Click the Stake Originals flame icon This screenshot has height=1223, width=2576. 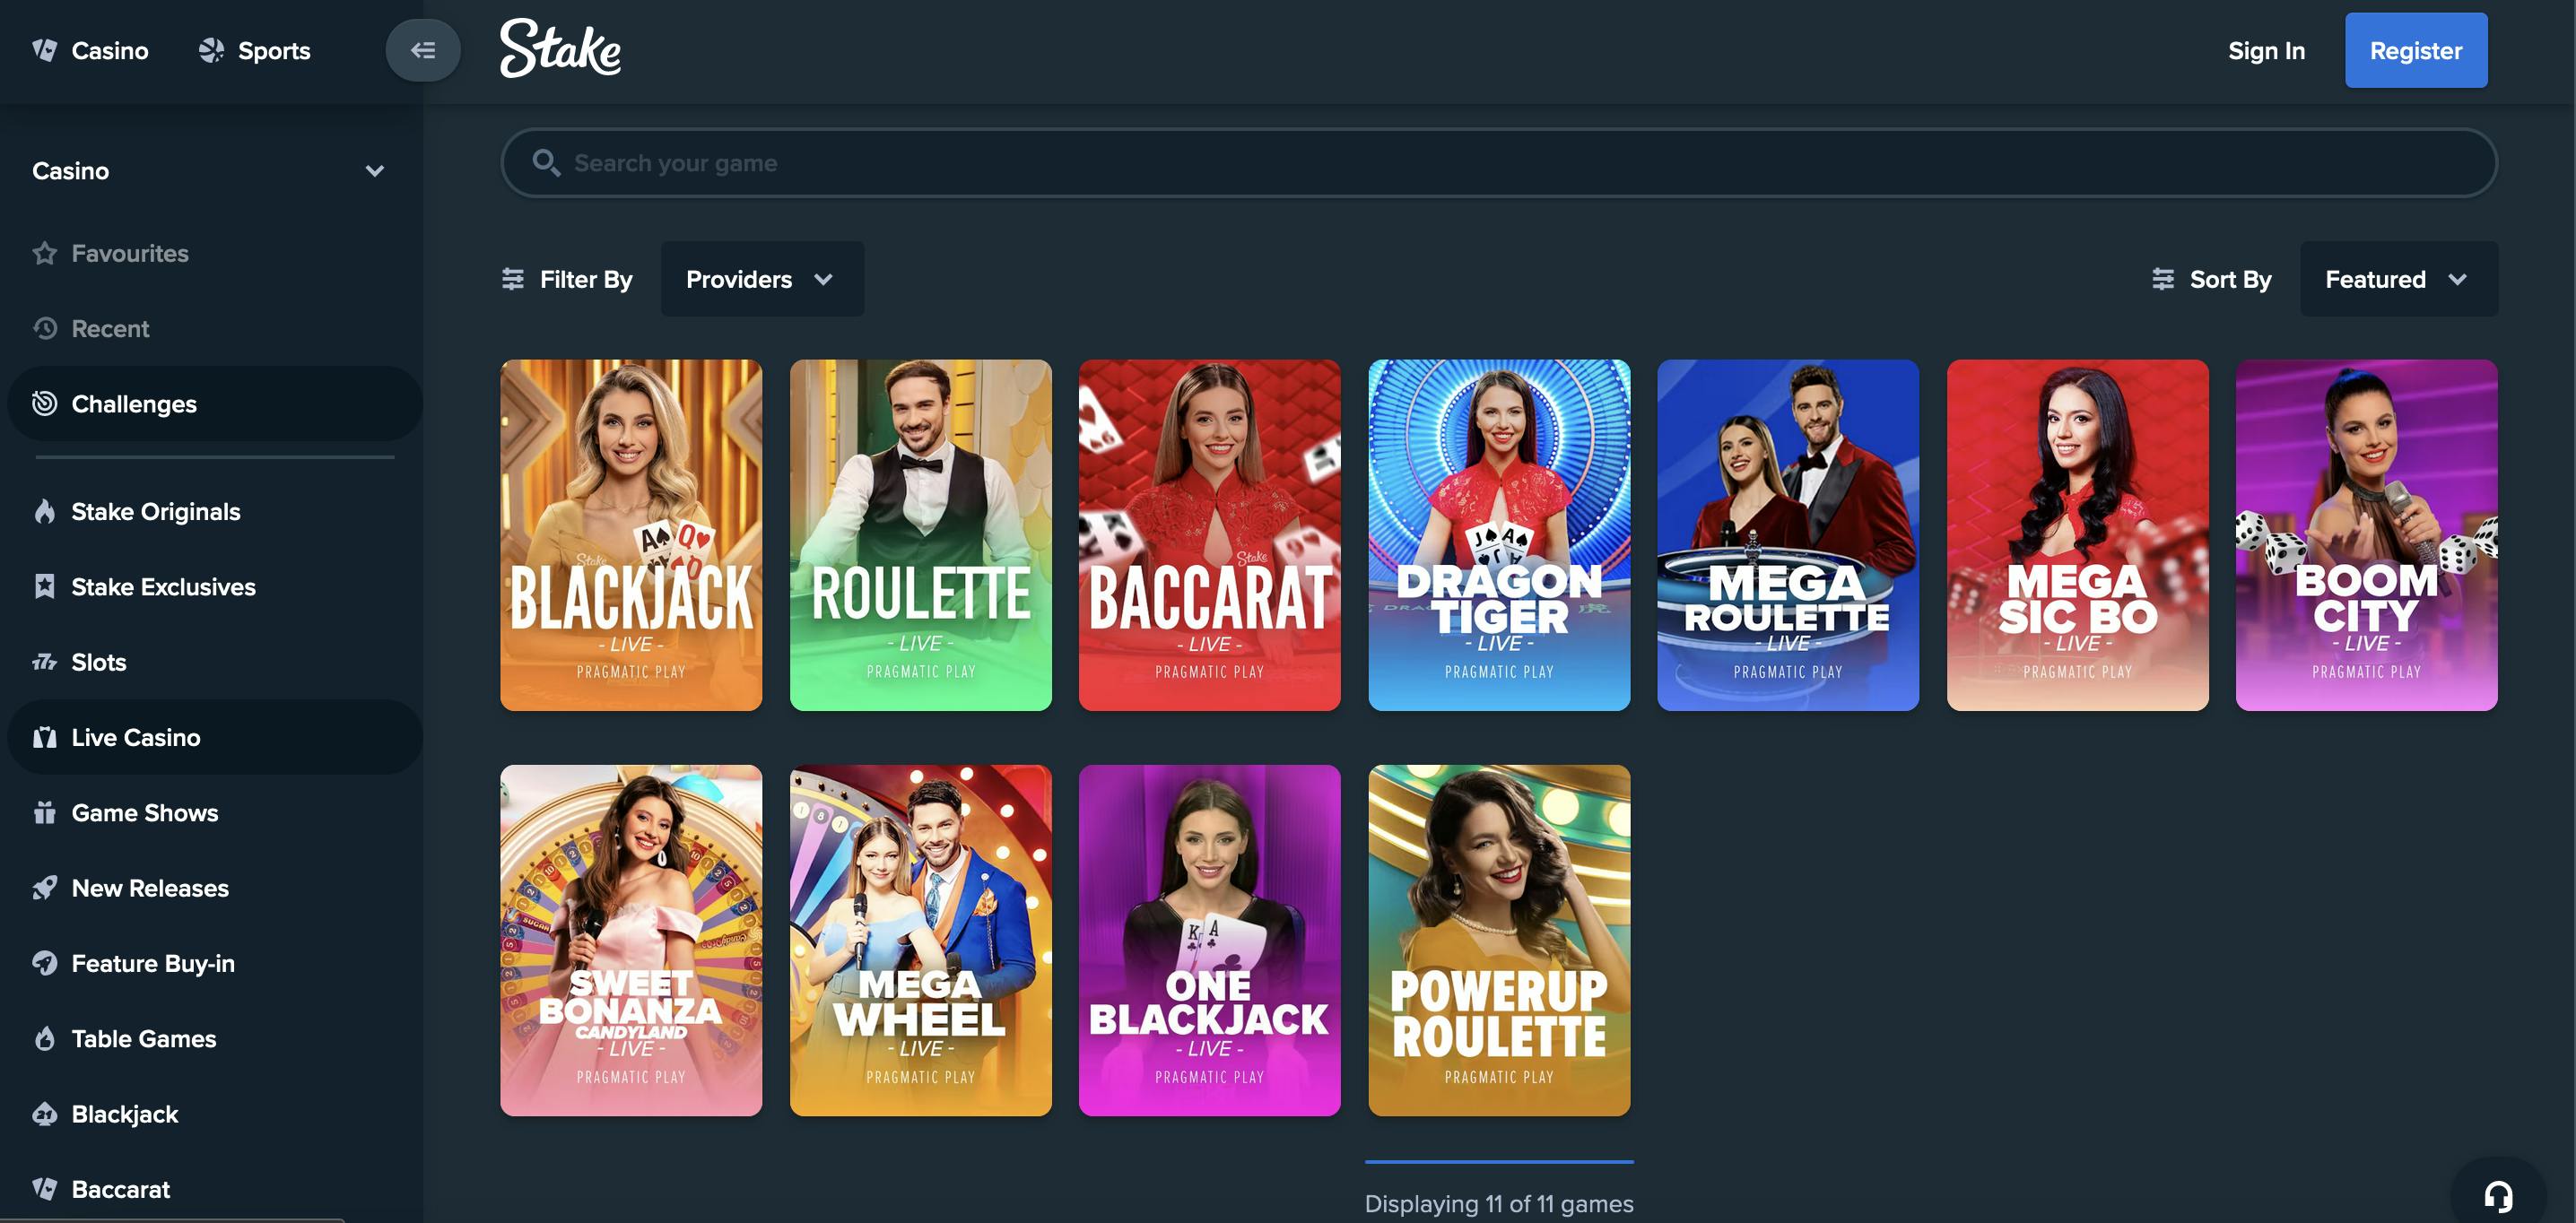(45, 511)
